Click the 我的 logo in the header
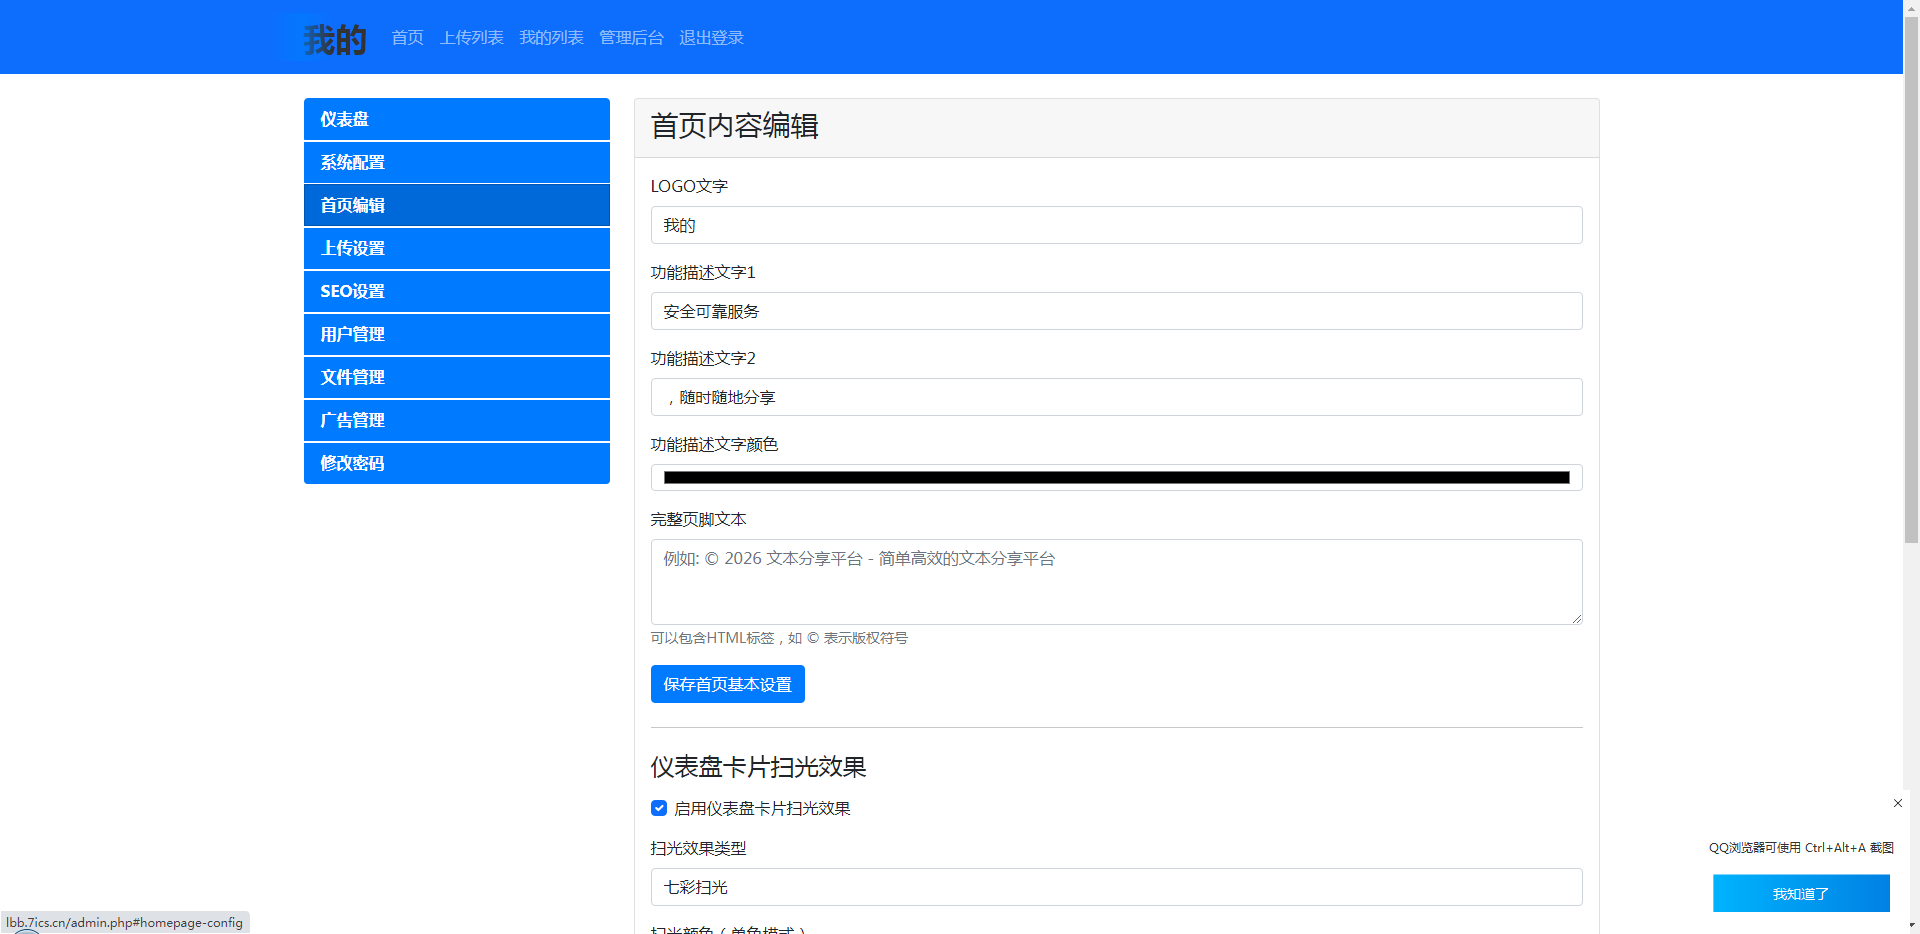This screenshot has width=1920, height=934. (335, 39)
